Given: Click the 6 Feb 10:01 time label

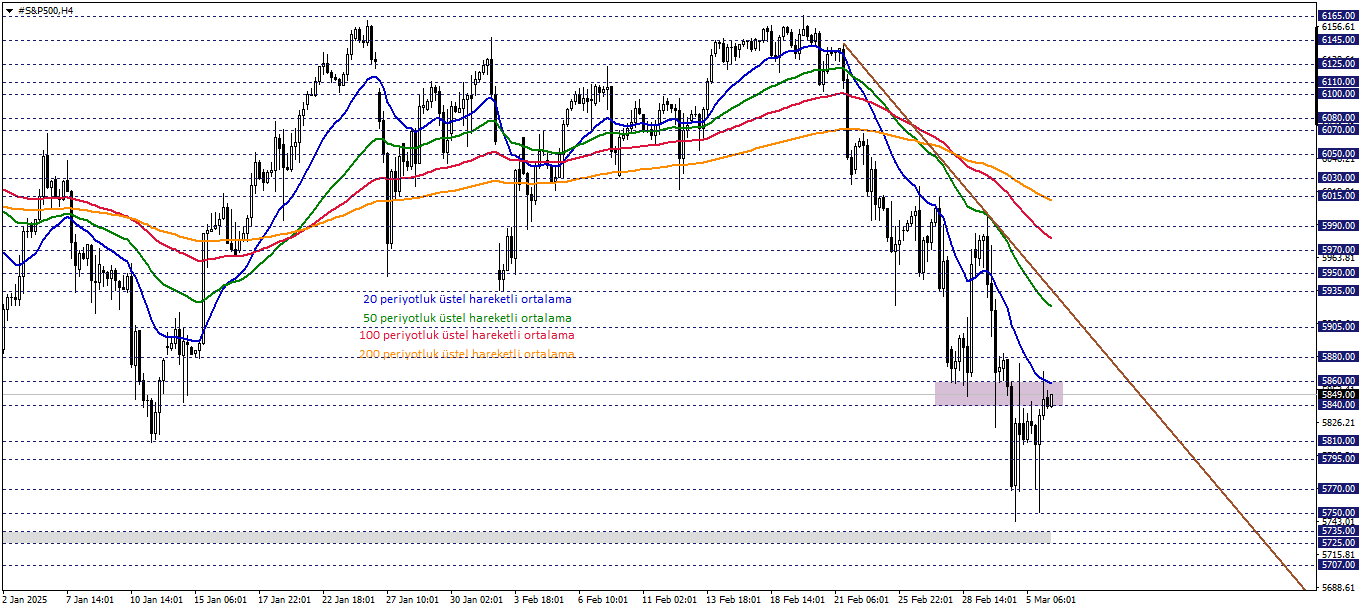Looking at the screenshot, I should [x=603, y=600].
